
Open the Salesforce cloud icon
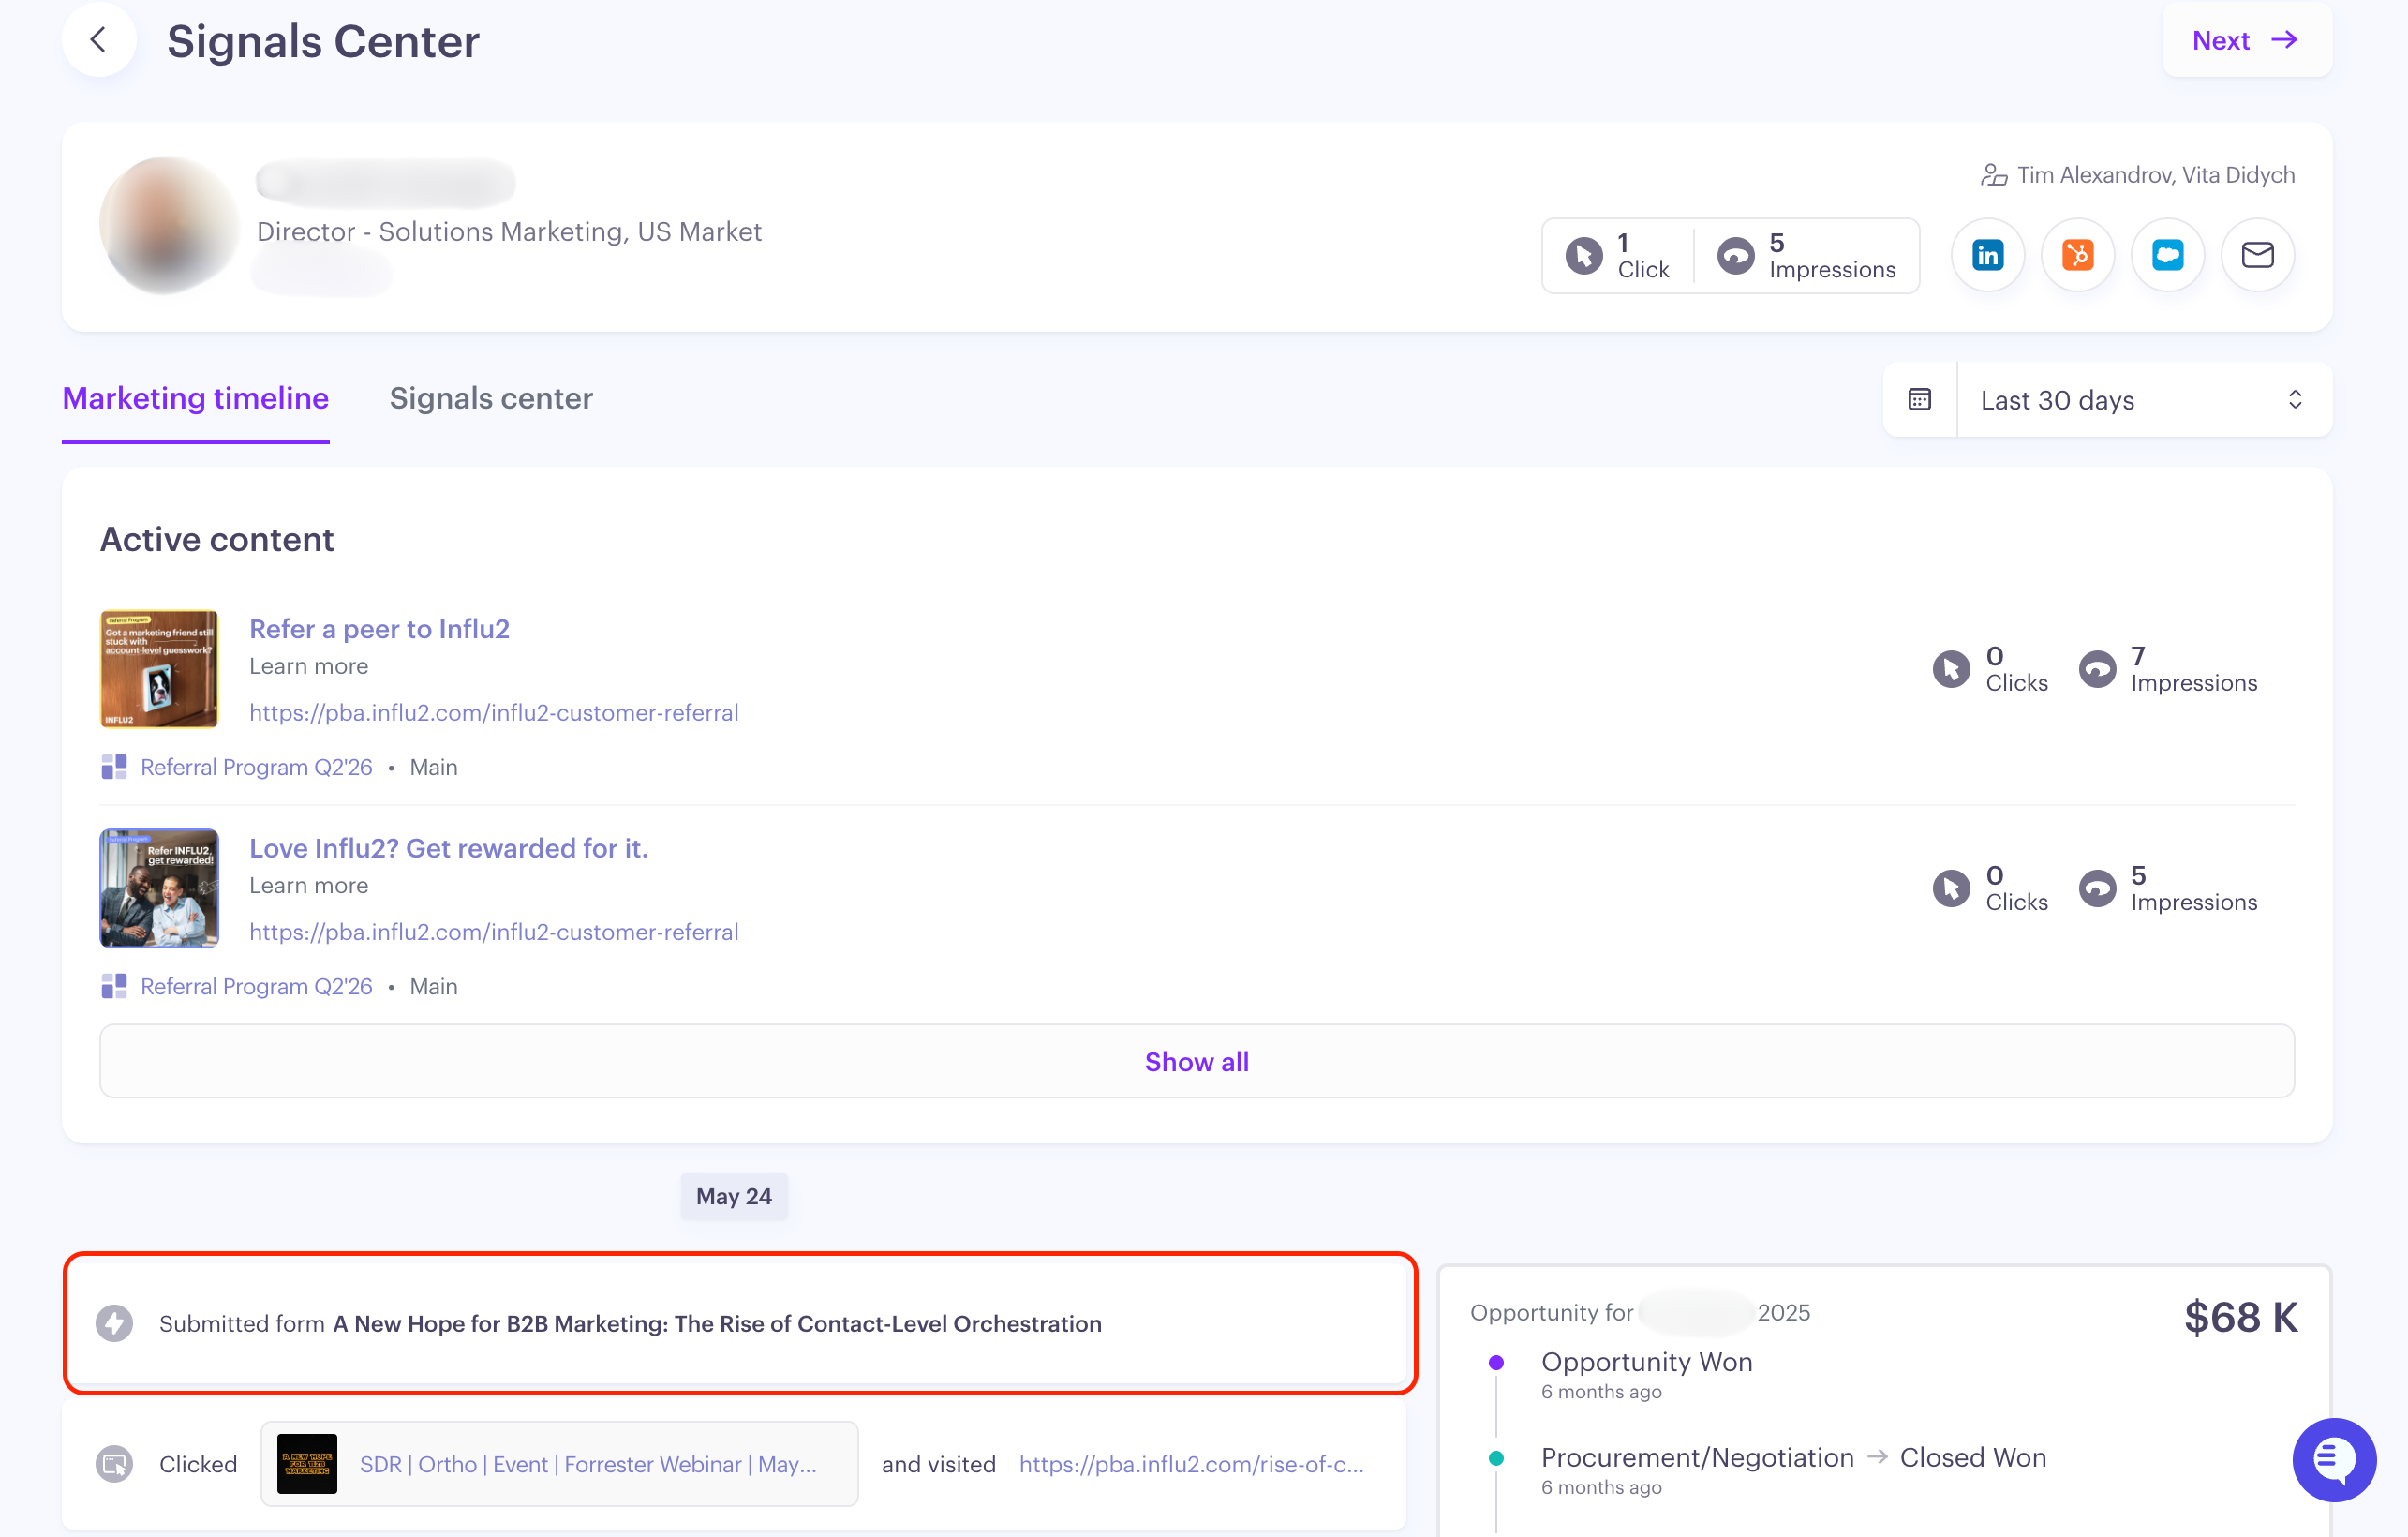click(x=2167, y=255)
